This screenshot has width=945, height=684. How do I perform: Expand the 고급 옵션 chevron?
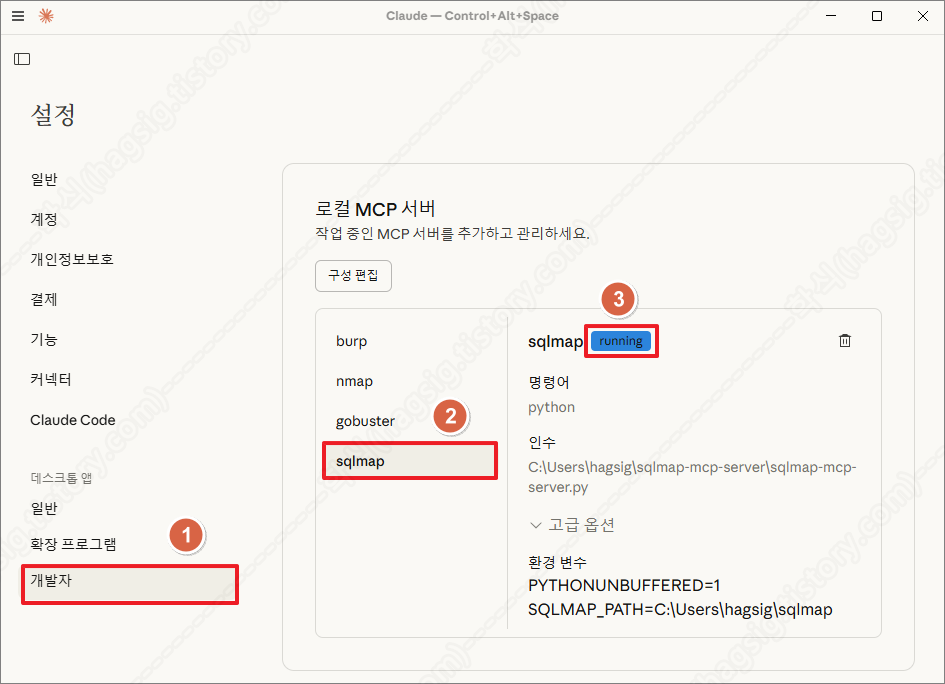pos(535,525)
